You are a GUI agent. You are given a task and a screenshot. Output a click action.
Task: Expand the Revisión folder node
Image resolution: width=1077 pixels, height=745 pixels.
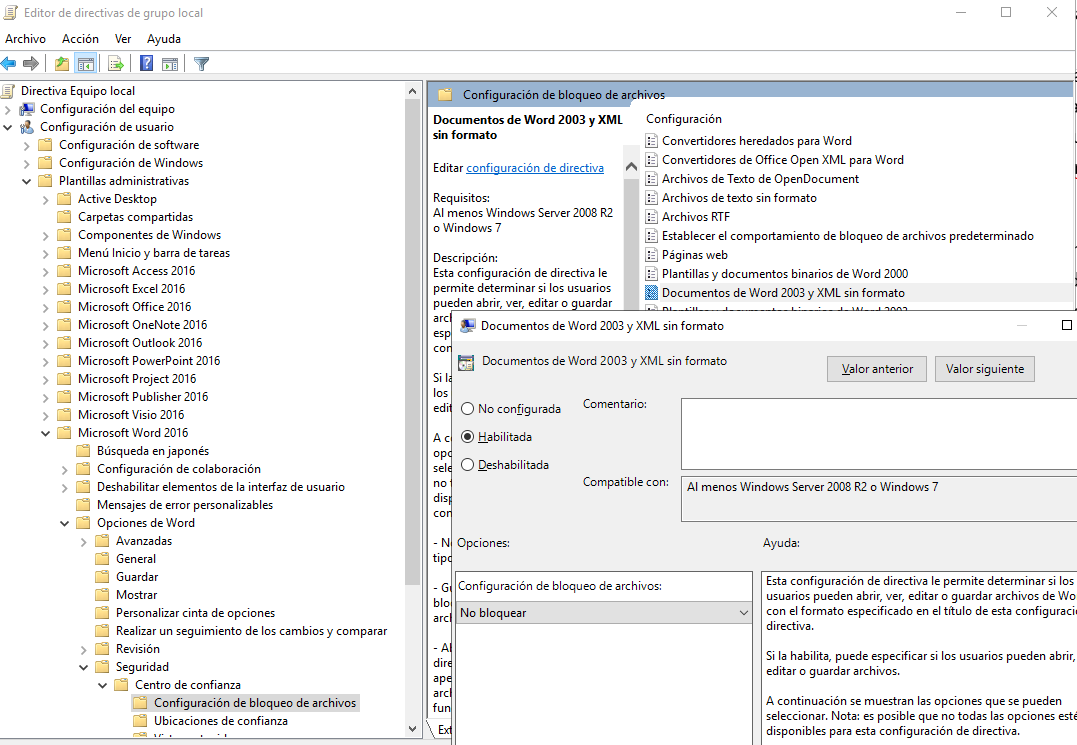click(84, 650)
